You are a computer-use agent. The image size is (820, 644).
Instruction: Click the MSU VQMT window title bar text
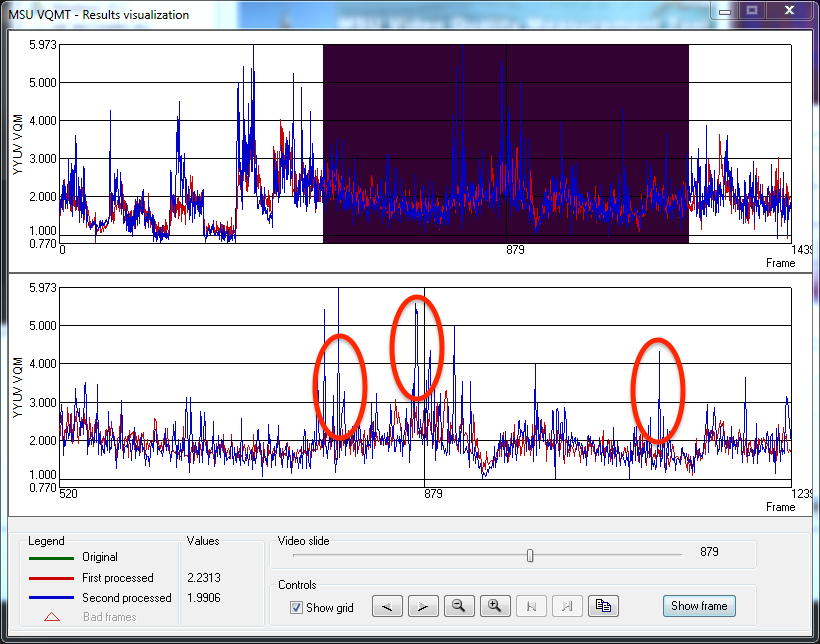pos(98,15)
